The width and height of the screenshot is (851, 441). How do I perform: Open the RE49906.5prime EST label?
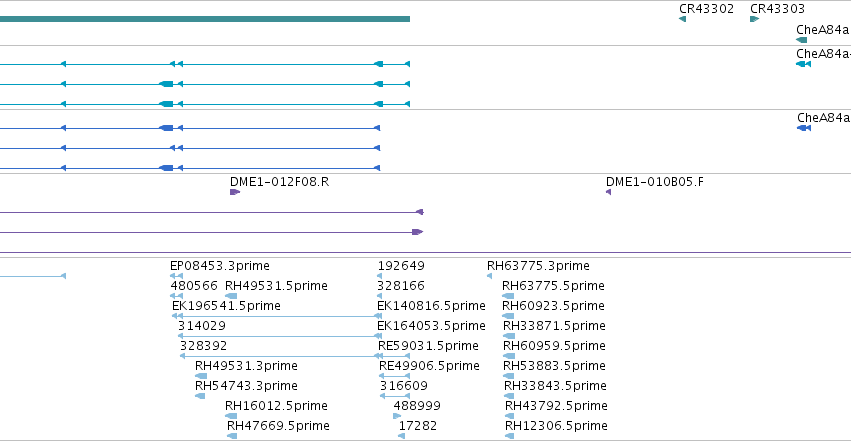pos(429,366)
